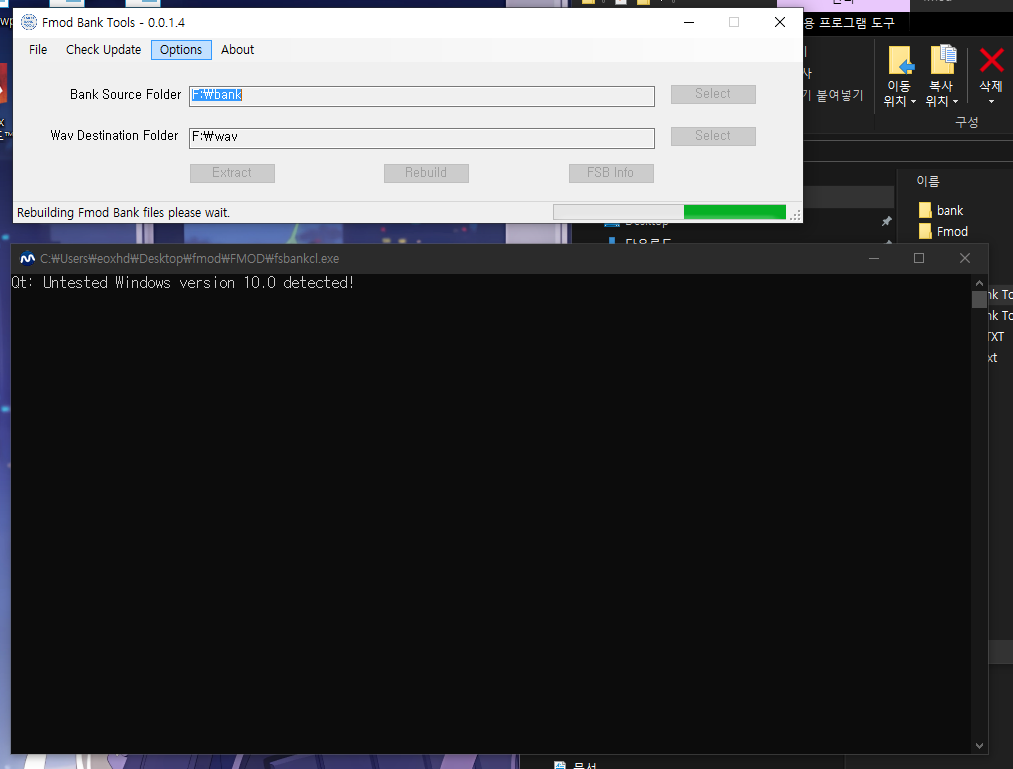Click the green rebuild progress bar

pos(669,212)
